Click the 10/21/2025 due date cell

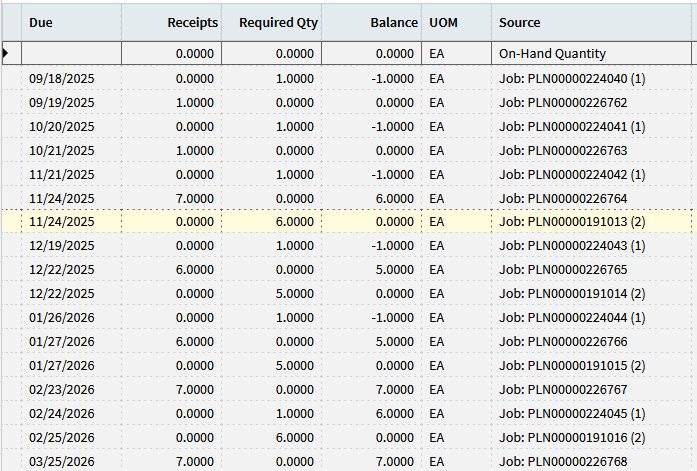tap(71, 151)
